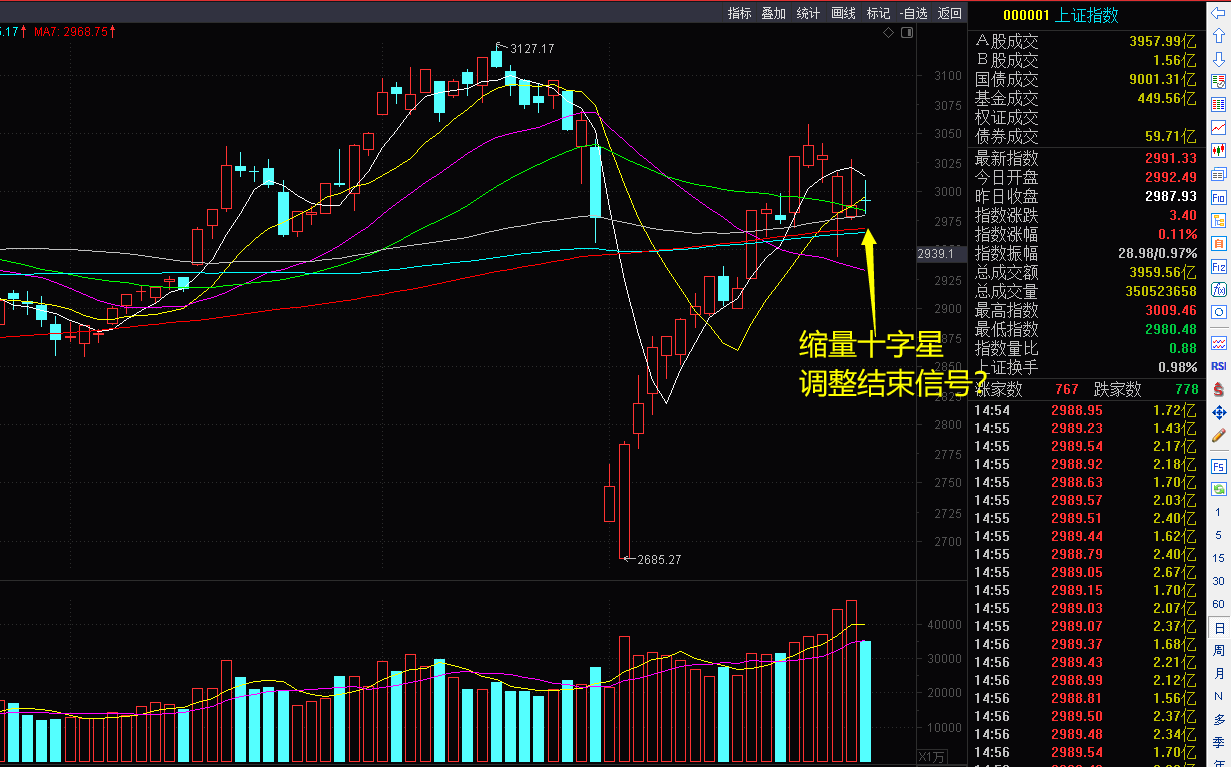Click the 000001 上证指数 title
Viewport: 1231px width, 767px height.
1060,15
